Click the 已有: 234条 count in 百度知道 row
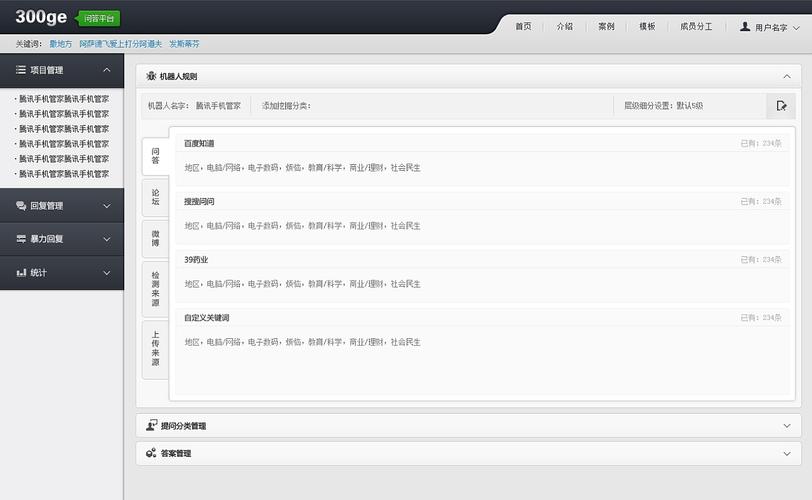Screen dimensions: 812x500 pyautogui.click(x=761, y=143)
